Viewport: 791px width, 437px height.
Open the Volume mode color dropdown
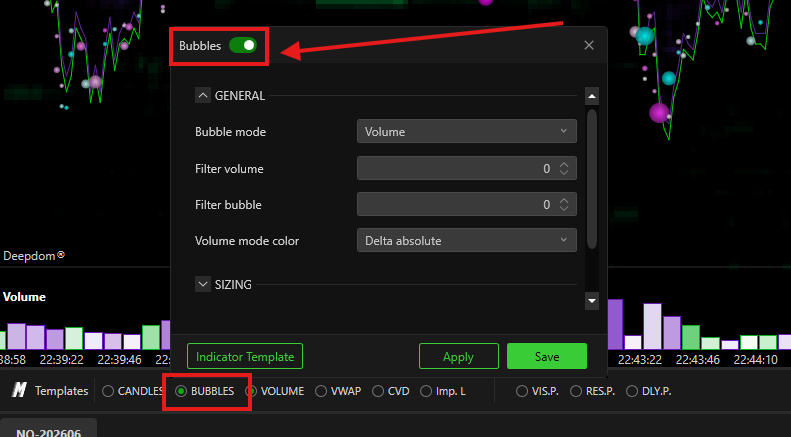[x=467, y=240]
